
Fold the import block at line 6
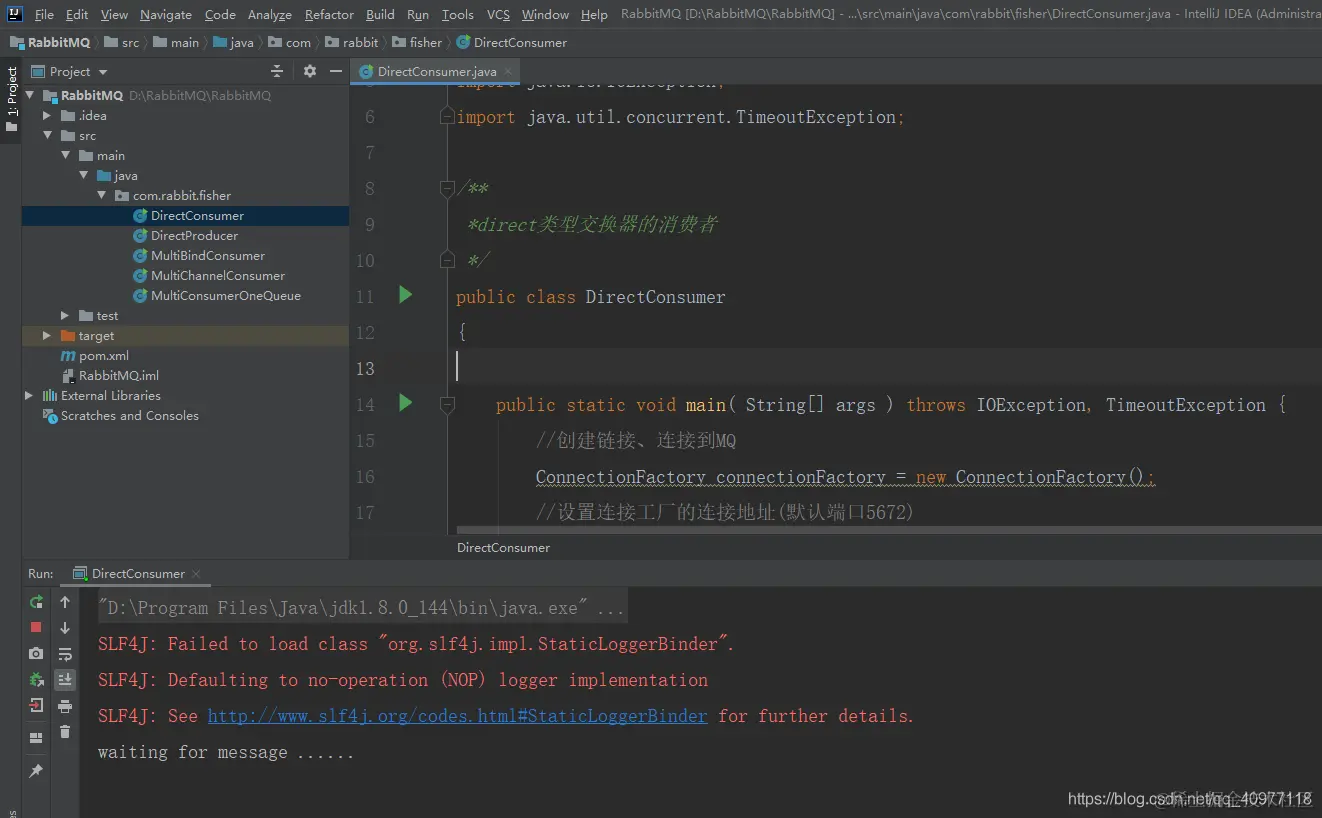tap(447, 117)
